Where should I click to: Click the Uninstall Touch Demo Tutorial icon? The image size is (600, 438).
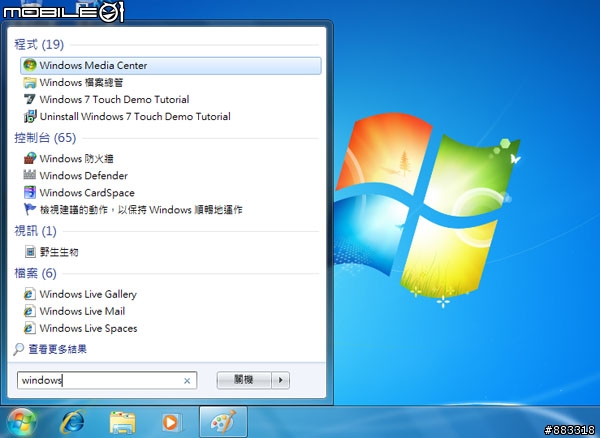pos(30,116)
